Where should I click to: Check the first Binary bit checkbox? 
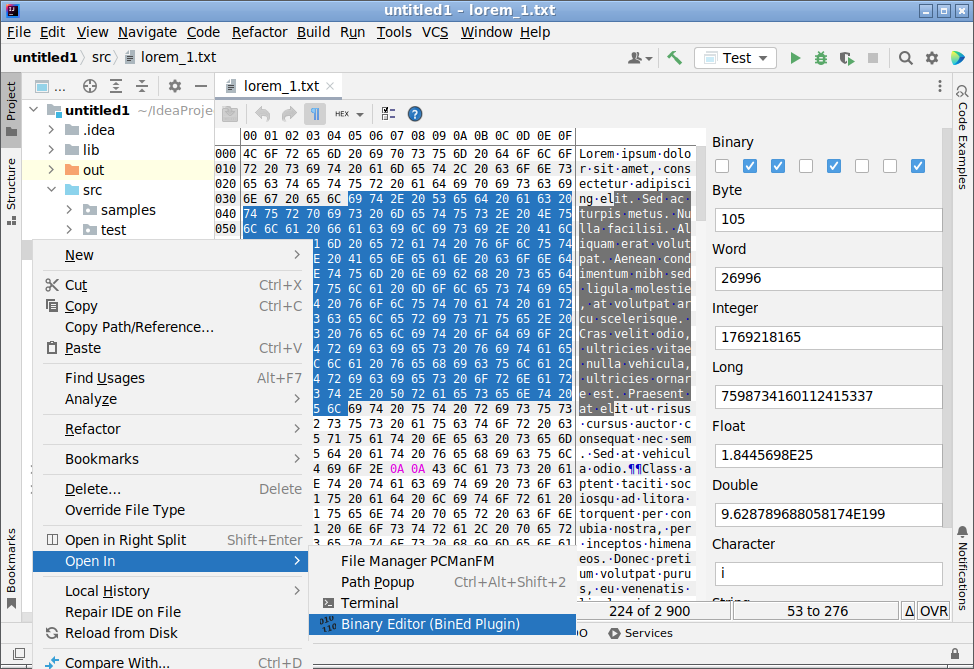point(722,166)
